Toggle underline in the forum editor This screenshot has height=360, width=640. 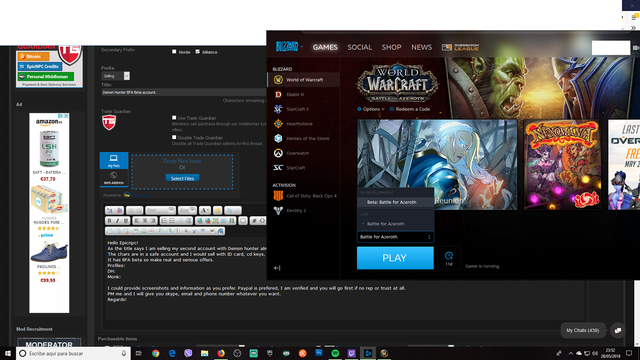tap(126, 221)
